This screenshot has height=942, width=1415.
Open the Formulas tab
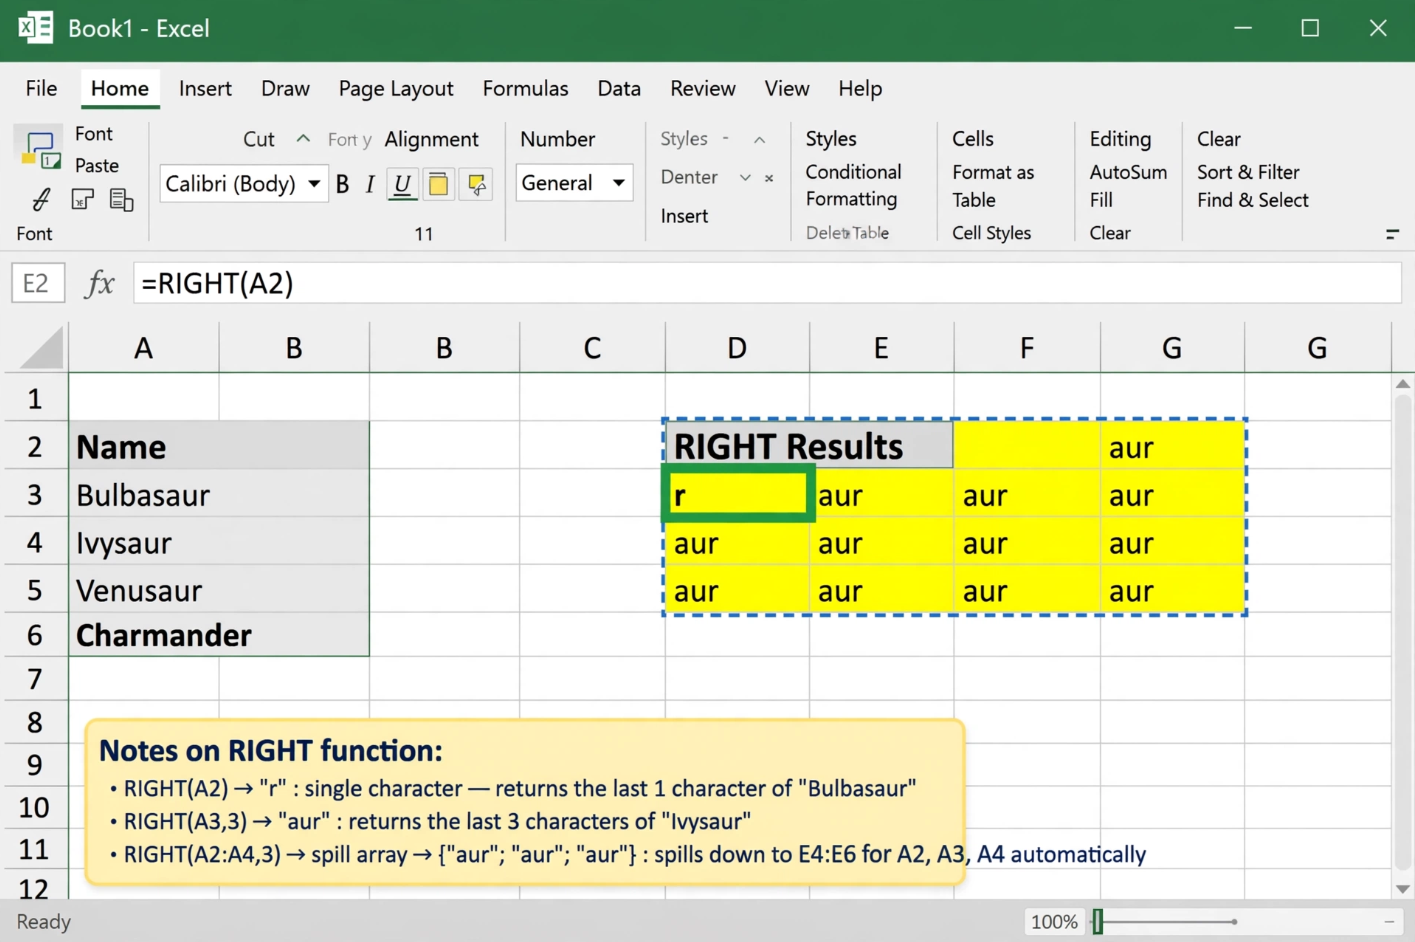[525, 88]
